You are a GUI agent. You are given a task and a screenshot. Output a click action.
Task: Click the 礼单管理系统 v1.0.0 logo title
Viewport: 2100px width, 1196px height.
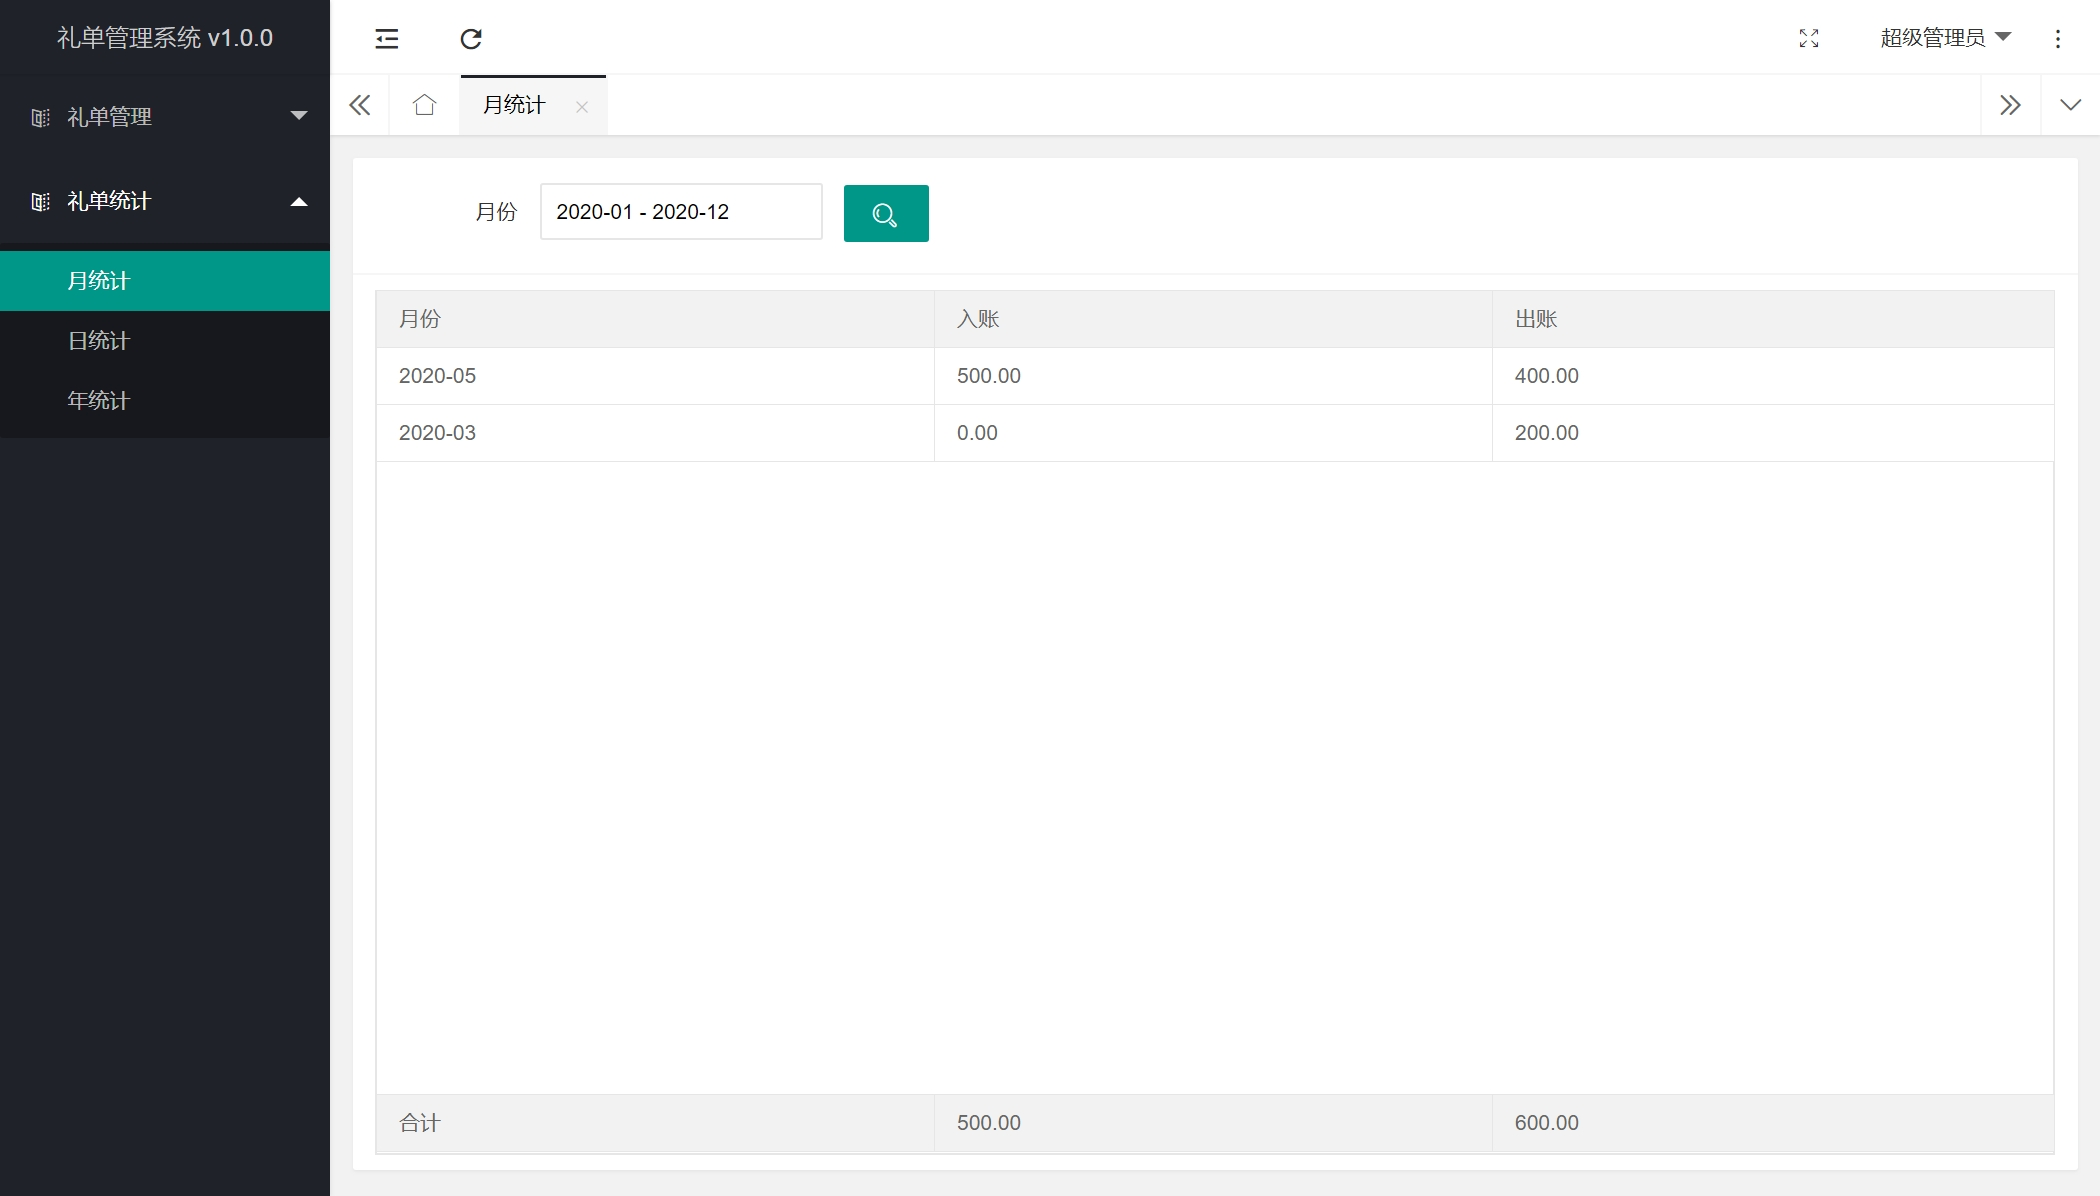(x=165, y=38)
